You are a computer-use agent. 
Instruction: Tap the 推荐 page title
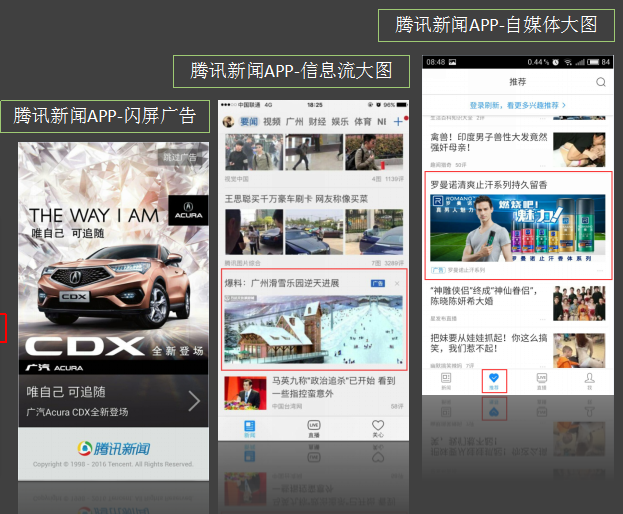518,82
